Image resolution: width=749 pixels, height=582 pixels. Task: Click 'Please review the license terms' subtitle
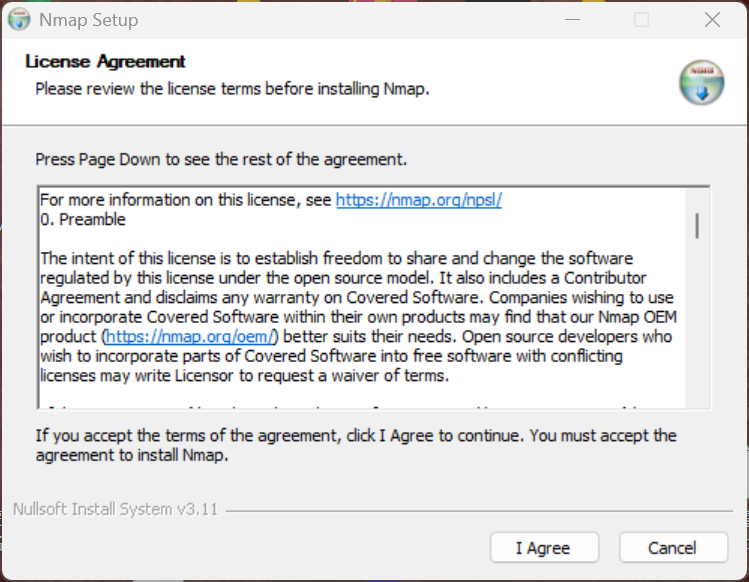click(232, 89)
